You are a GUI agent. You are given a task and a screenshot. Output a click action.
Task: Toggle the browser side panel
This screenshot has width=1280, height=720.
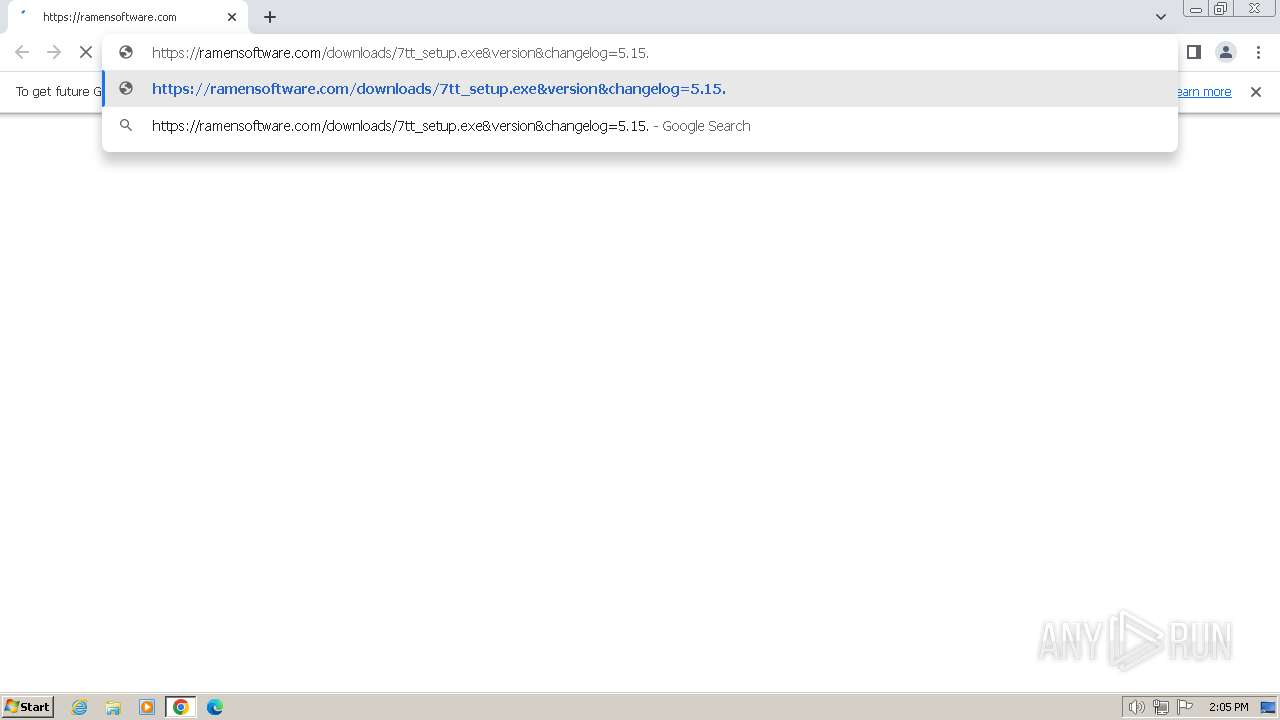pos(1194,52)
